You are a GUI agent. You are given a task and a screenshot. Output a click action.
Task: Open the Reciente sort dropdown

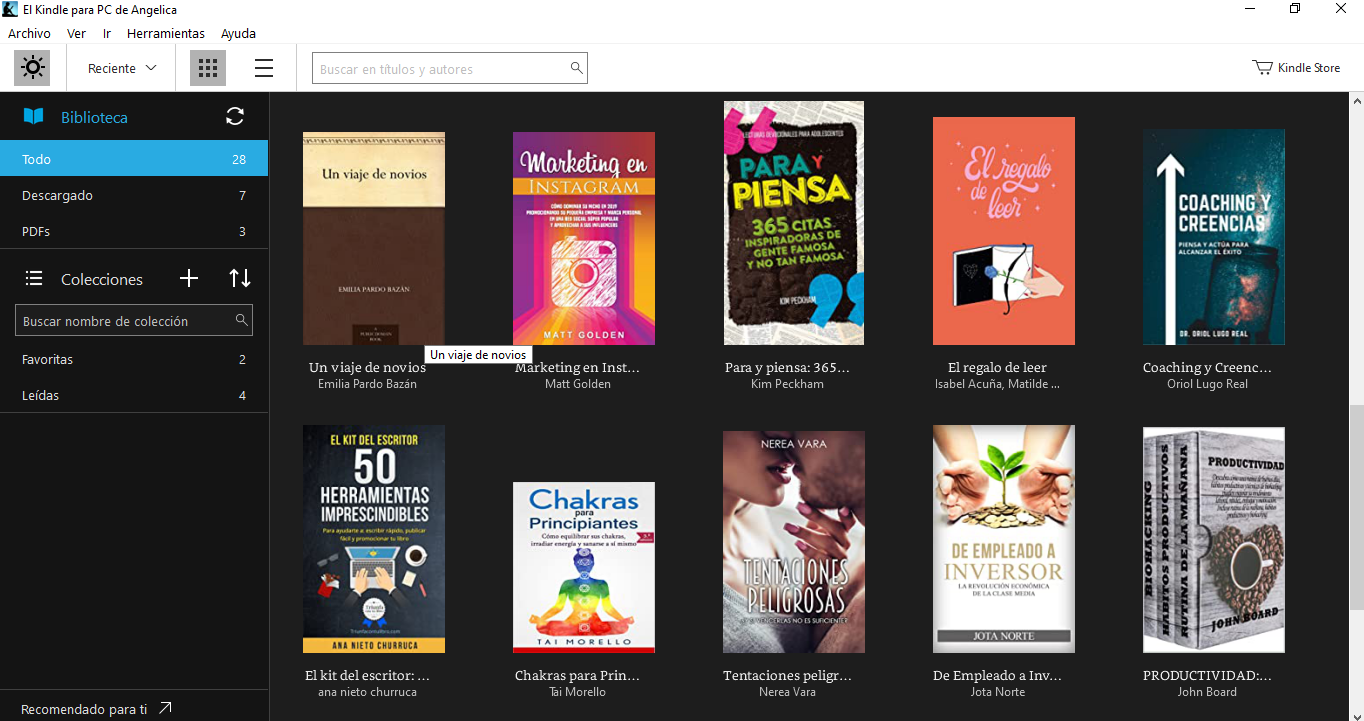(x=123, y=68)
